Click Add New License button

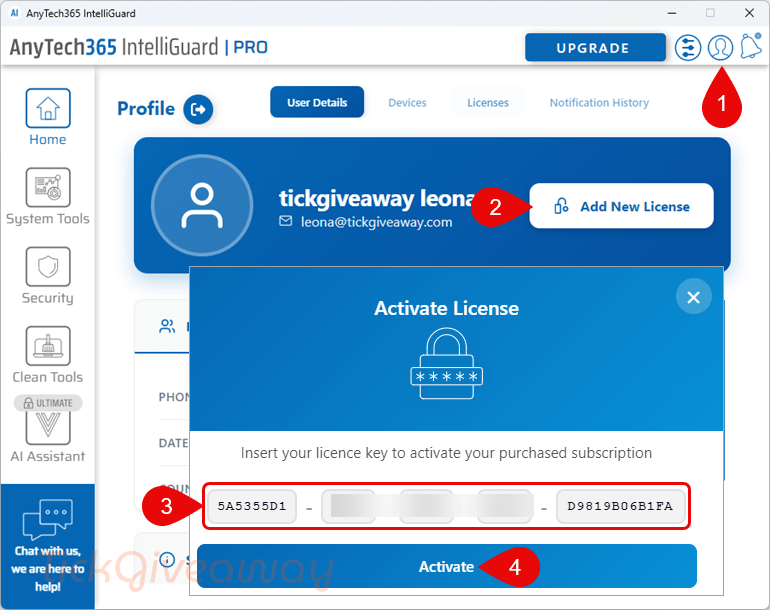coord(621,206)
